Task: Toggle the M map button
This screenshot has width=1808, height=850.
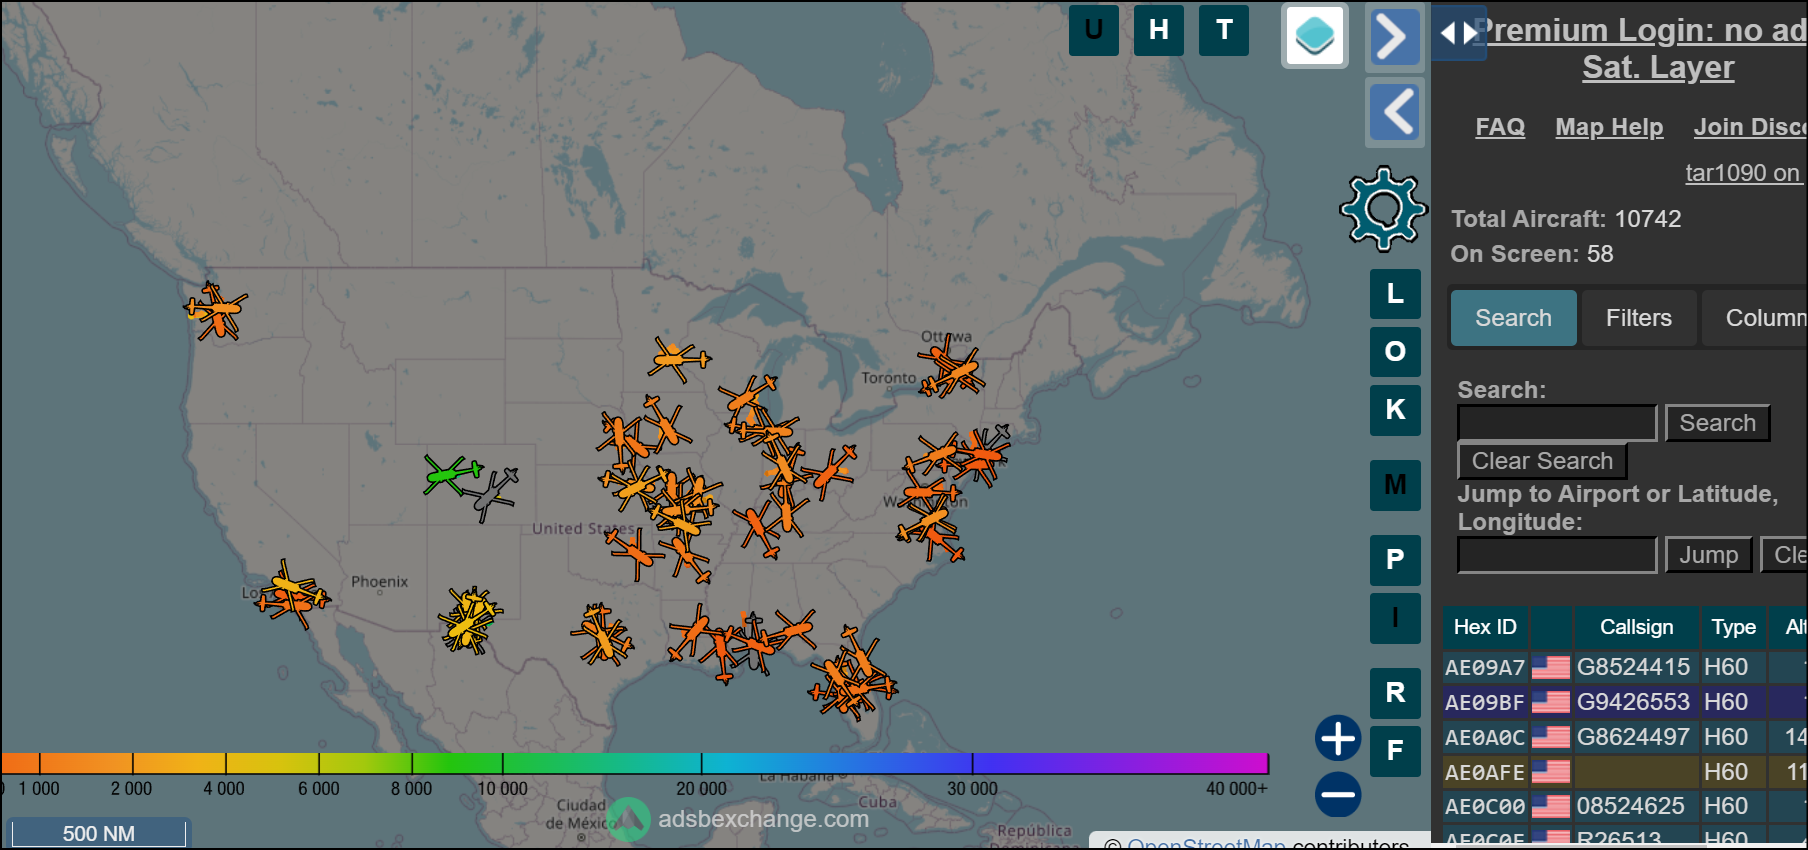Action: tap(1395, 485)
